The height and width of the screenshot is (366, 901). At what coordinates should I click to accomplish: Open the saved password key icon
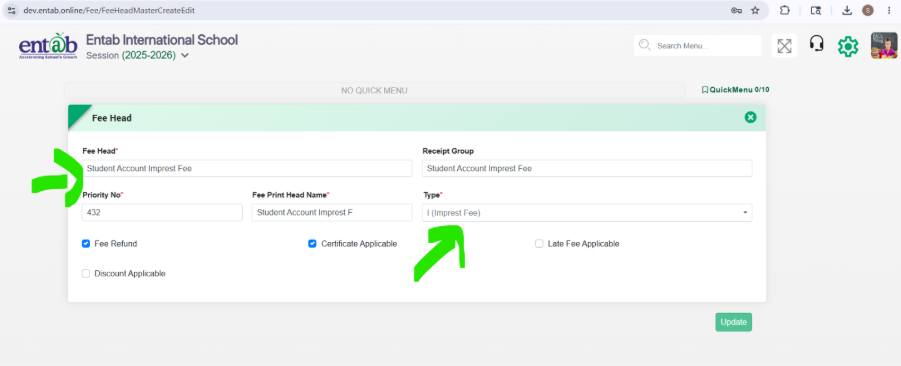click(736, 10)
